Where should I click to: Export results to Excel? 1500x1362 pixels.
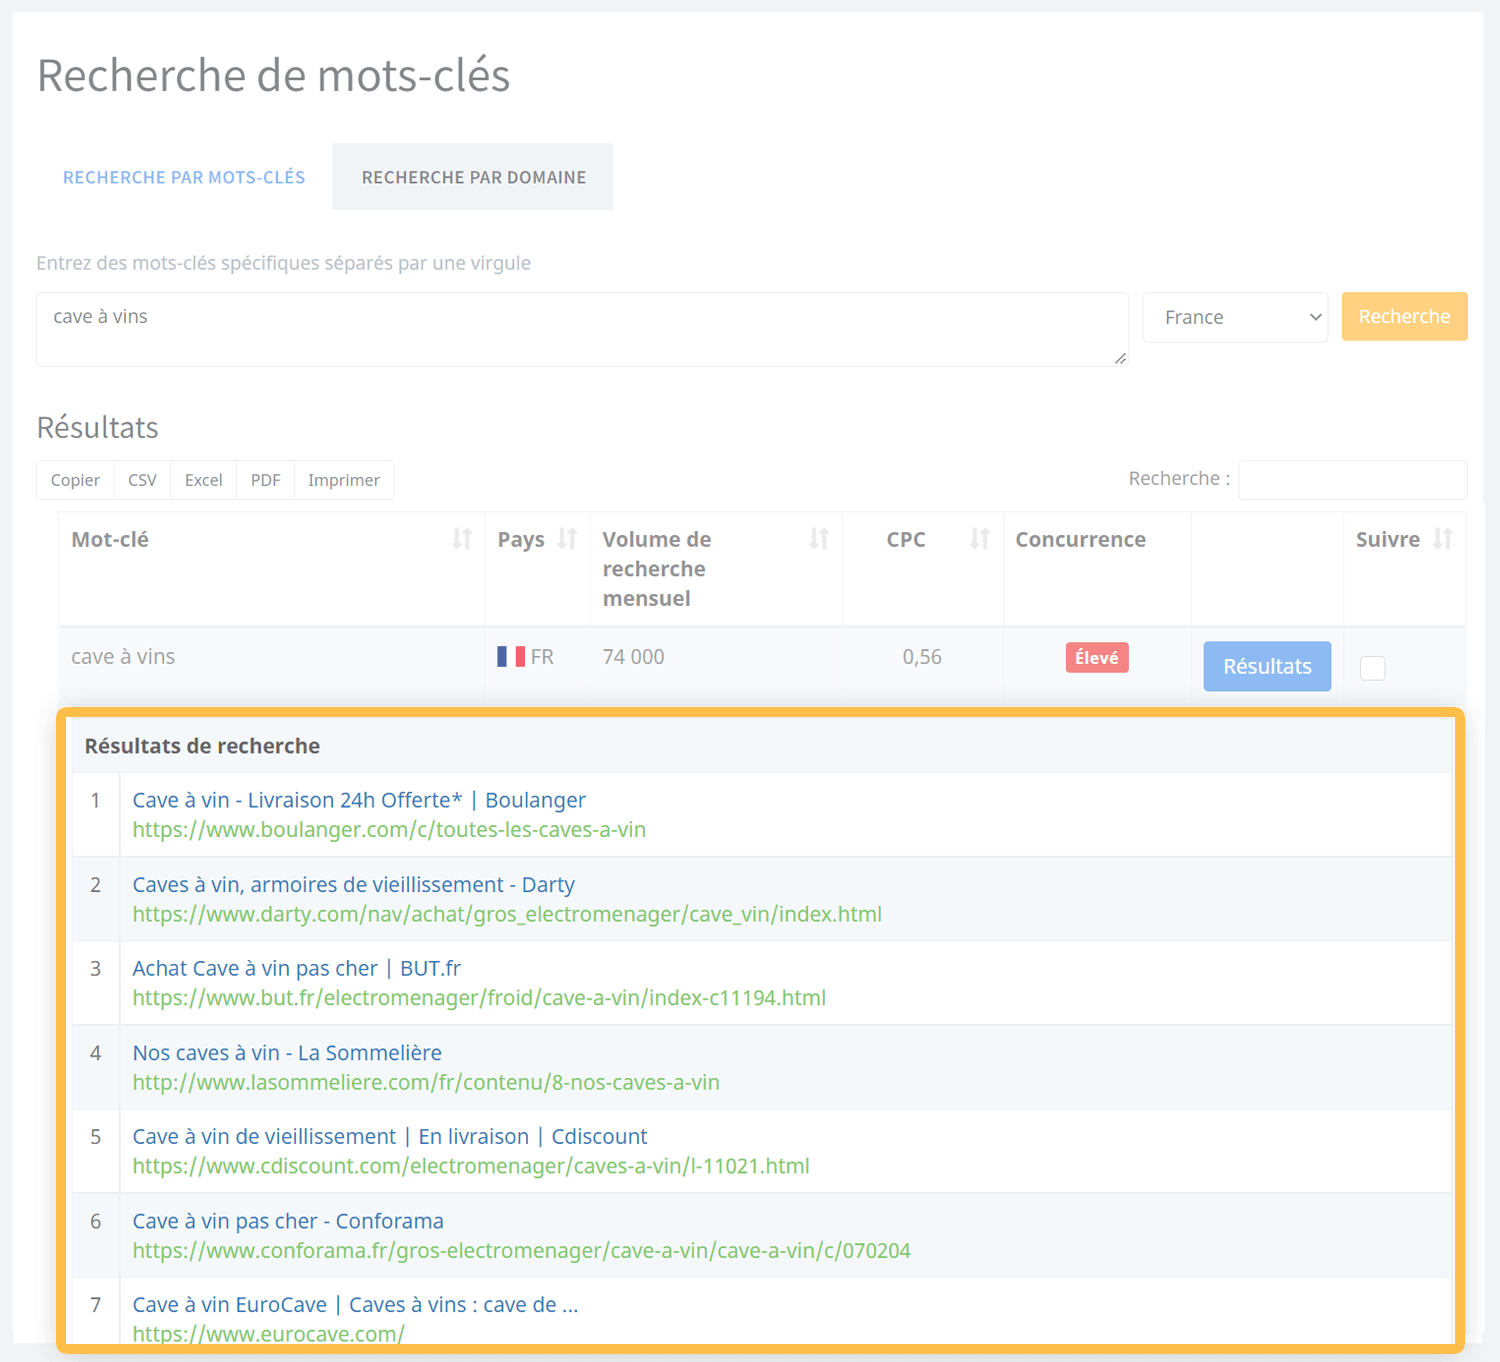(x=203, y=480)
